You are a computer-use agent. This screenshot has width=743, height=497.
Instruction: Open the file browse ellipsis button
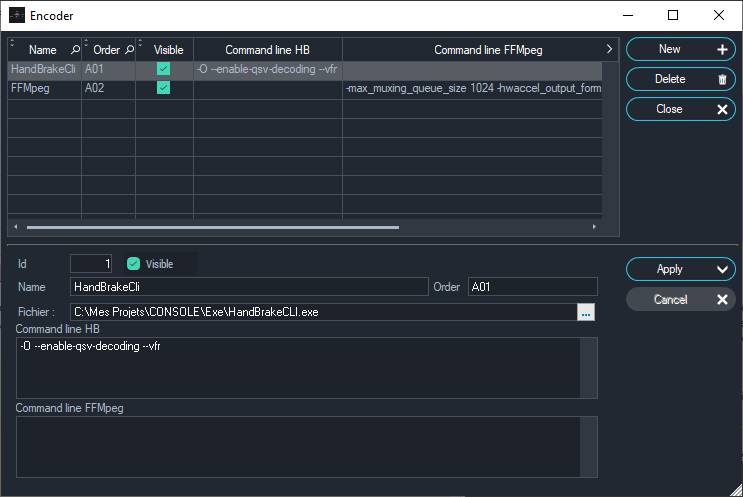pyautogui.click(x=586, y=312)
